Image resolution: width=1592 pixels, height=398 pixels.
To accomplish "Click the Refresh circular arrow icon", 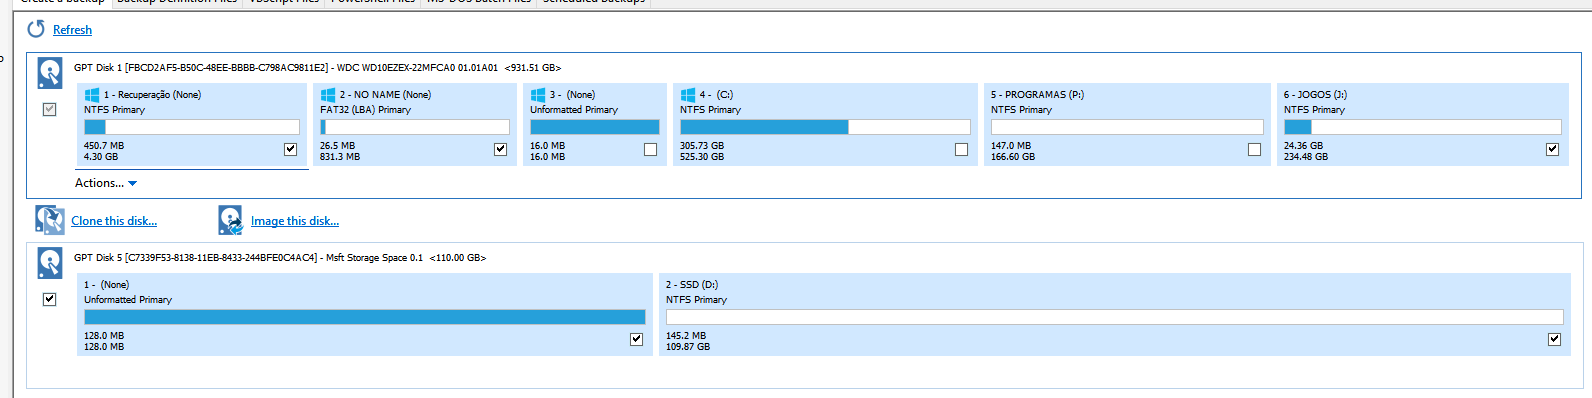I will (x=36, y=29).
